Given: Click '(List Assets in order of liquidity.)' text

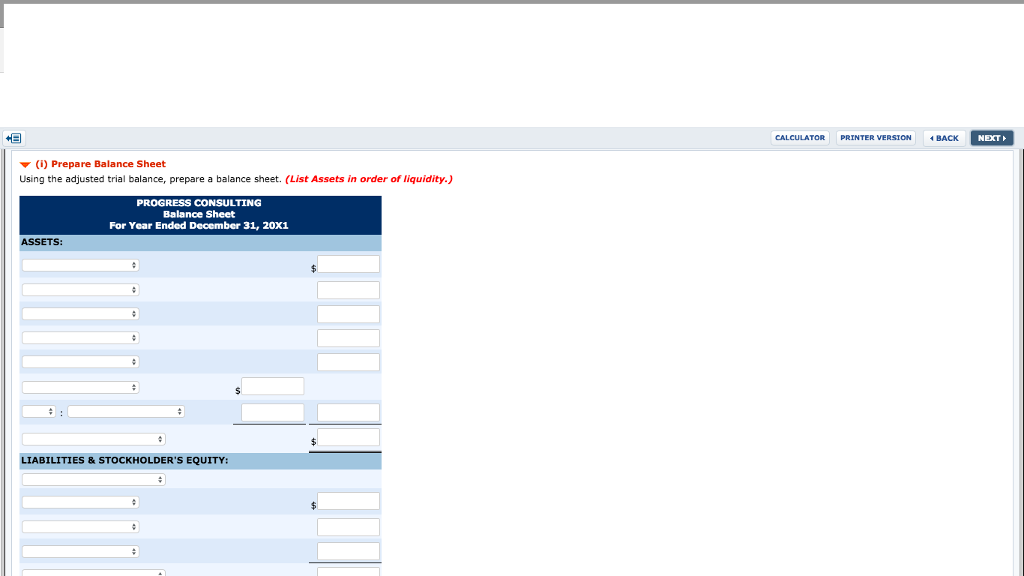Looking at the screenshot, I should [369, 179].
